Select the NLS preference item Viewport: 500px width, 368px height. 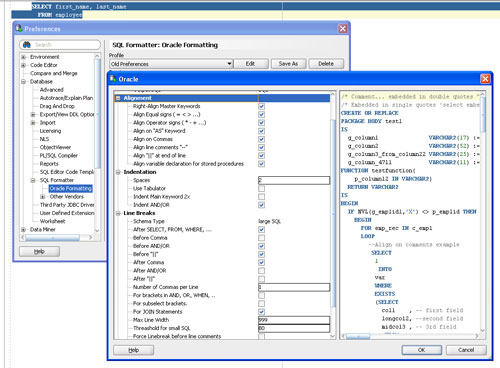point(44,139)
